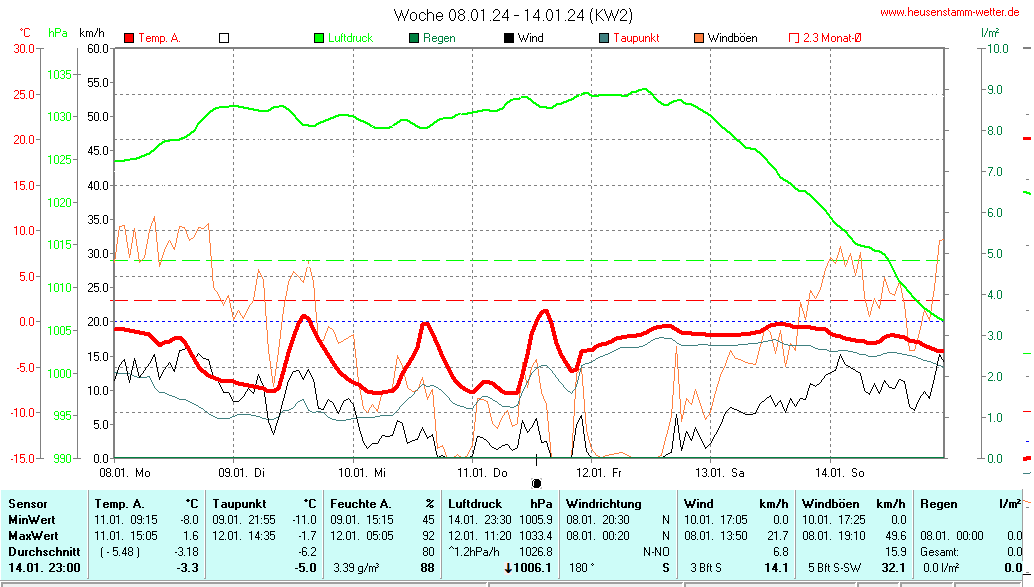Click the teal Taupunkt legend square
The image size is (1034, 587).
(x=604, y=38)
